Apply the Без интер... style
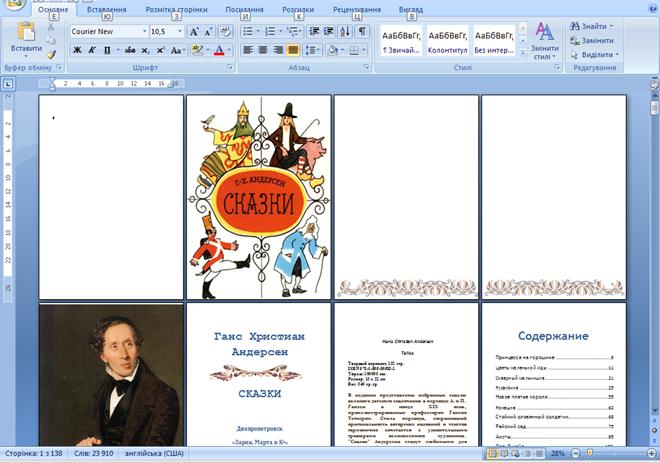660x463 pixels. pos(494,41)
